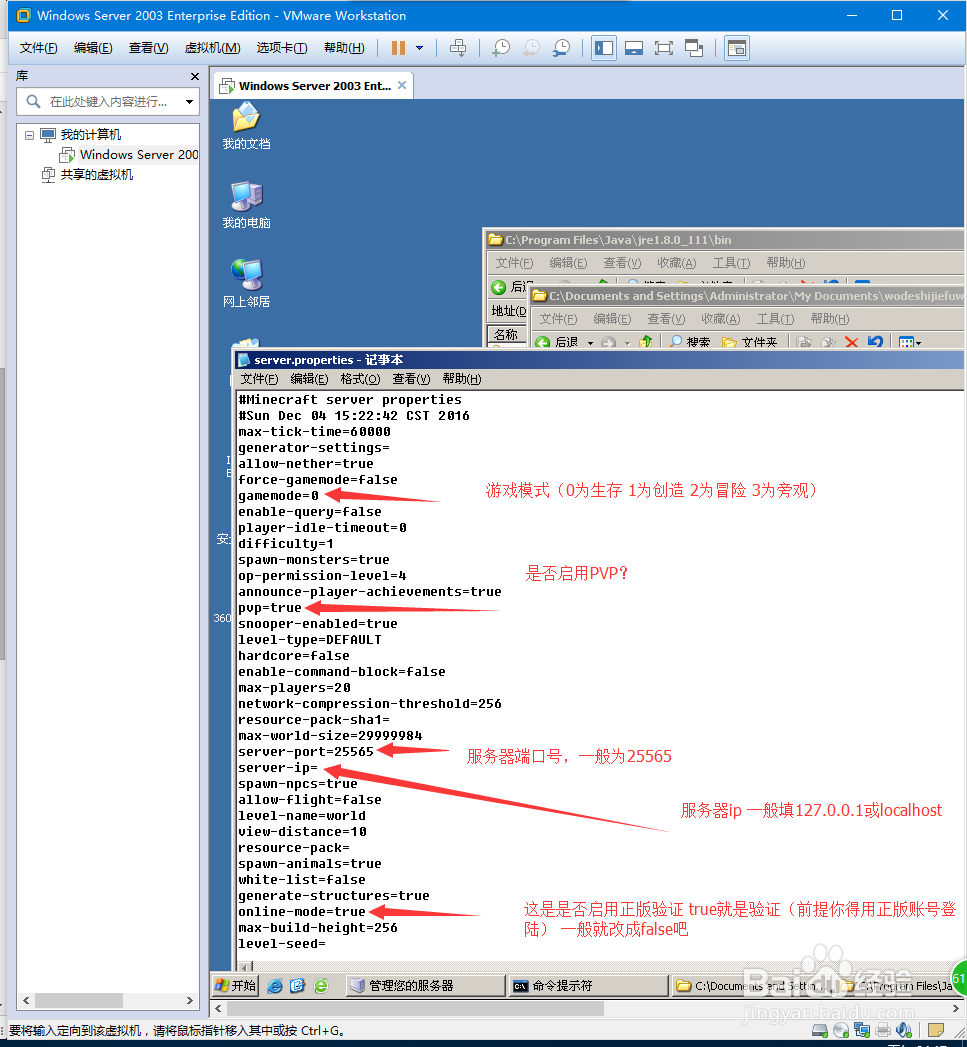Open VMware 文件(F) menu

pos(38,48)
